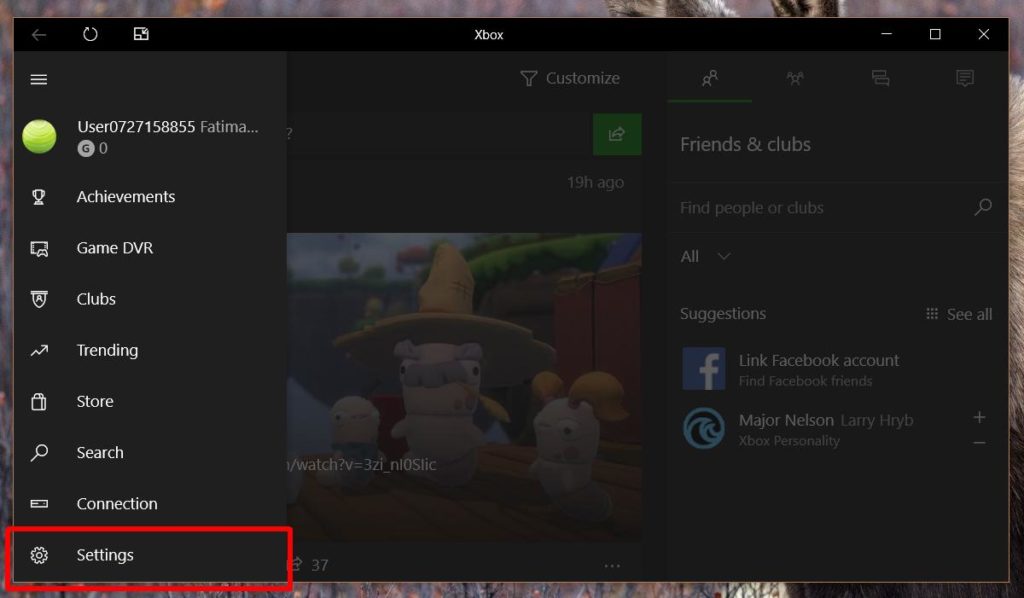The width and height of the screenshot is (1024, 598).
Task: Refresh the activity feed
Action: coord(90,33)
